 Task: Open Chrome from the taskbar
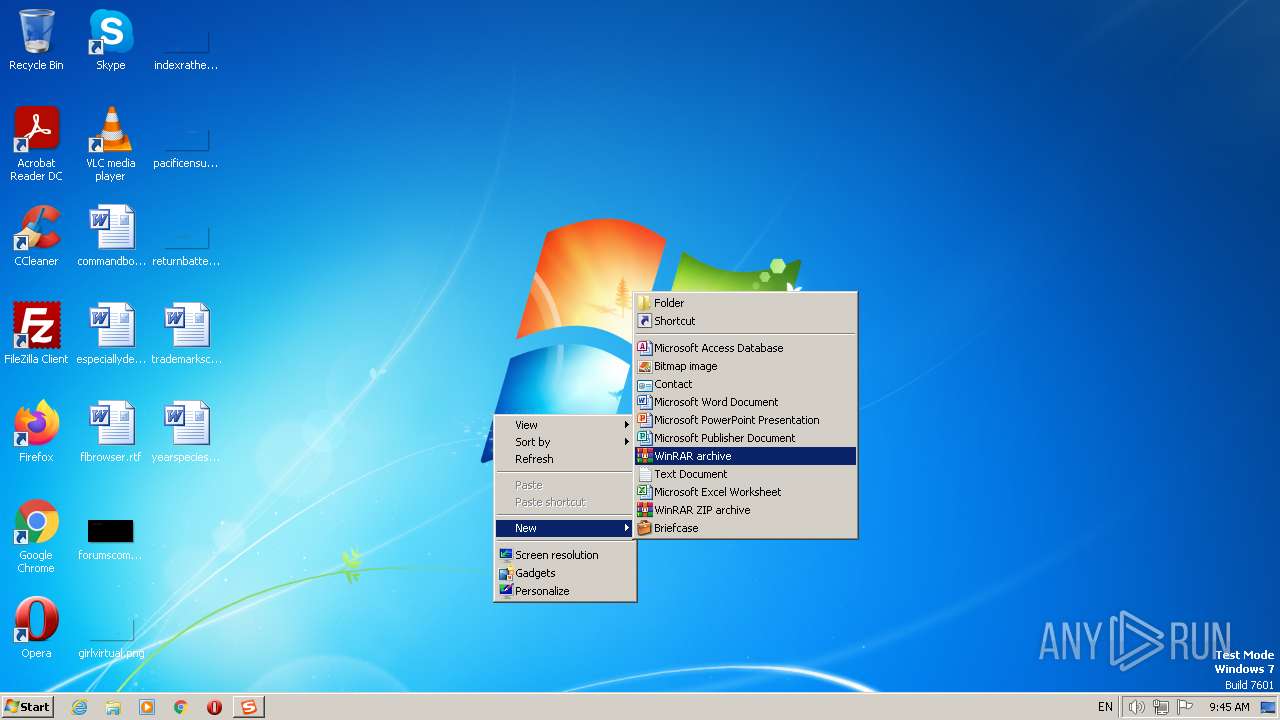click(x=181, y=707)
